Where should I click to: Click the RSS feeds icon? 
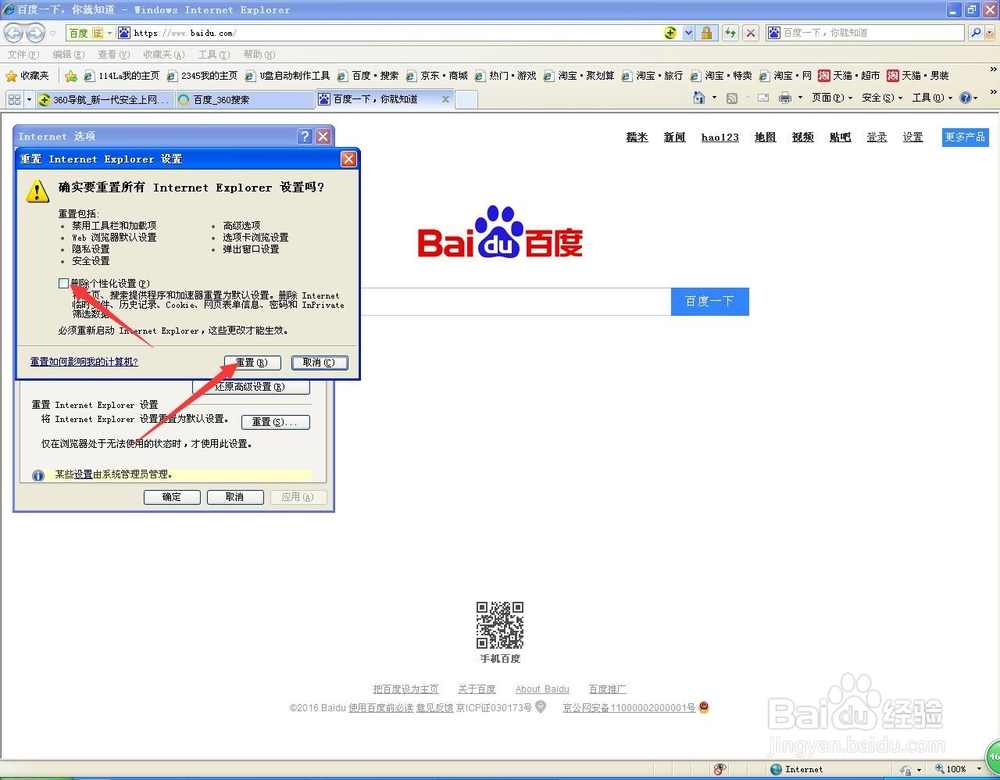[x=732, y=98]
